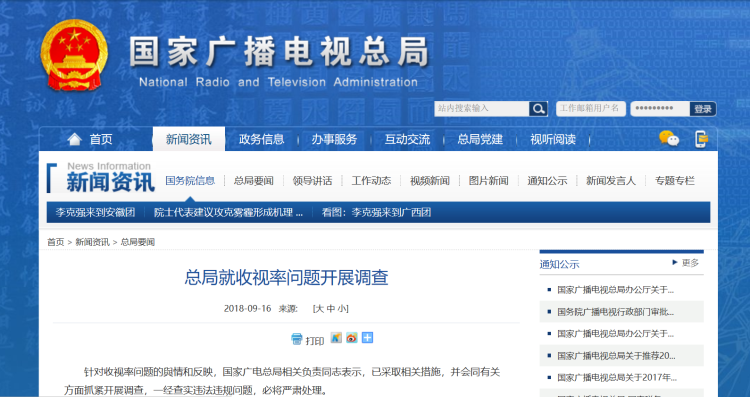Click the 打印 print link

pos(315,341)
